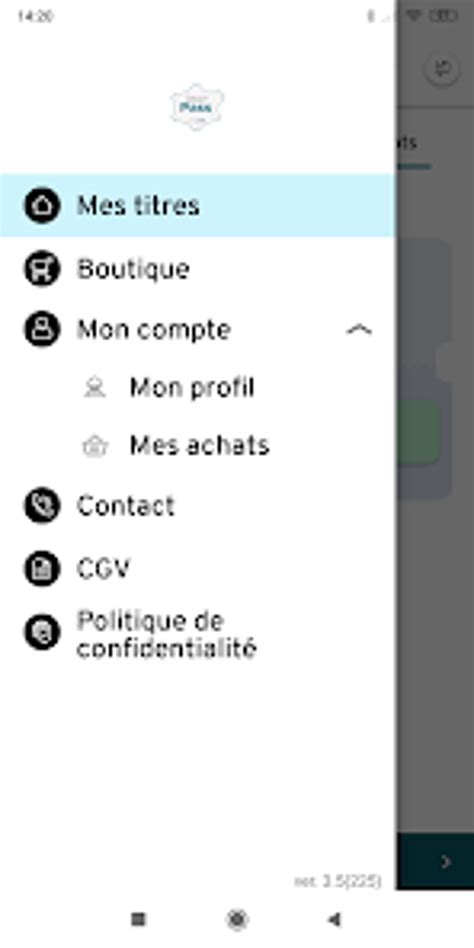The image size is (474, 948).
Task: Tap the document icon next to CGV
Action: coord(42,569)
